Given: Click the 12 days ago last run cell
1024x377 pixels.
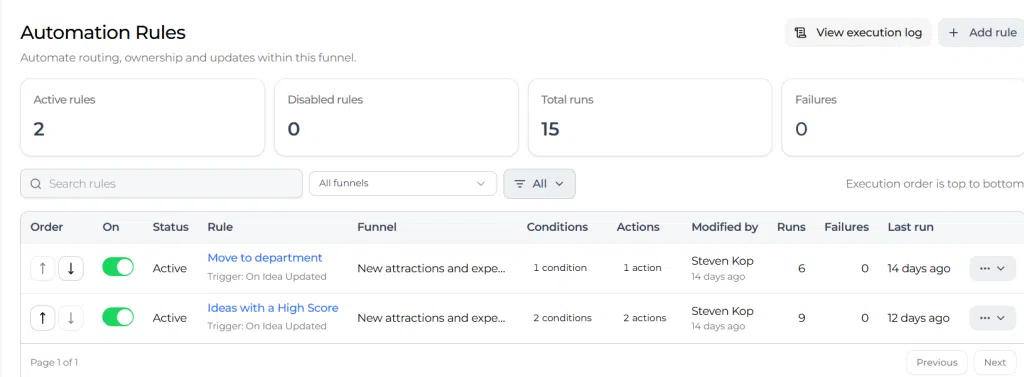Looking at the screenshot, I should [918, 318].
